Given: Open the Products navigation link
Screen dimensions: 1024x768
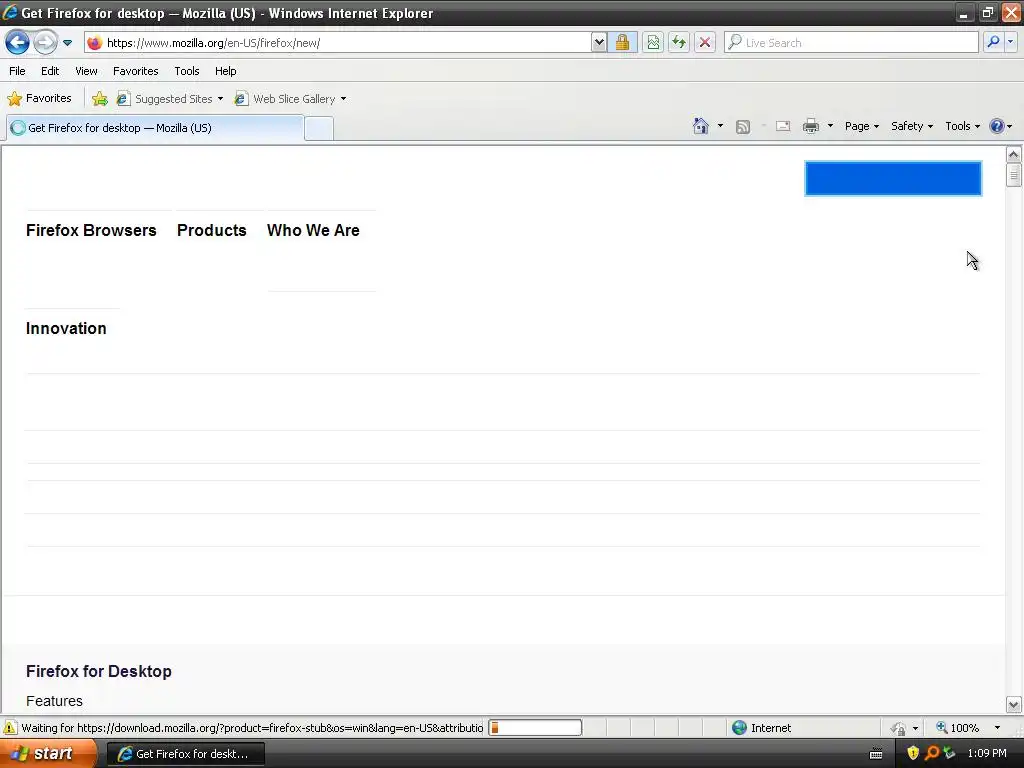Looking at the screenshot, I should [212, 231].
